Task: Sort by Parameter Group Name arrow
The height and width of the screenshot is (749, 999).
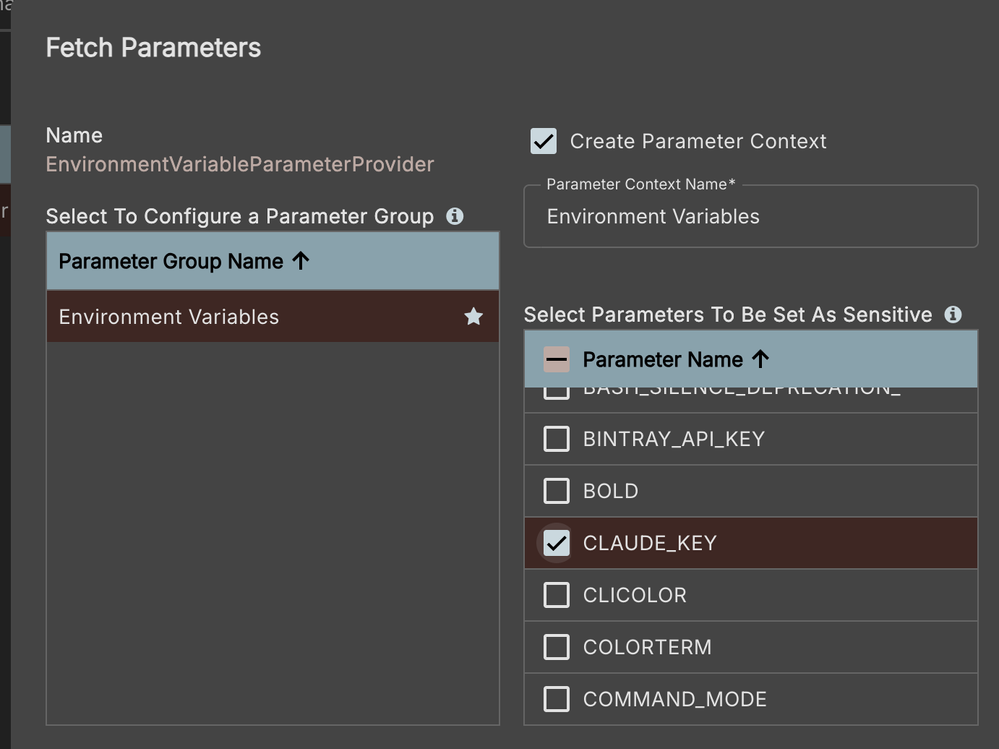Action: click(301, 261)
